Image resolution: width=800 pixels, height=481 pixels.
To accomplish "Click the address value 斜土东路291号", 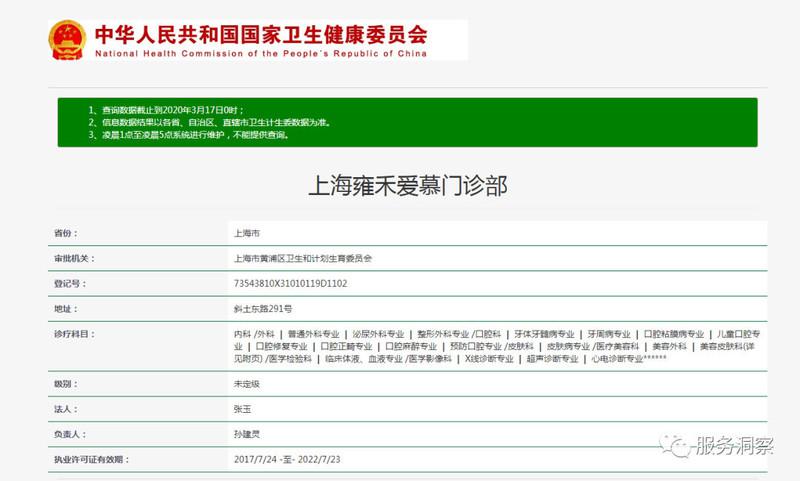I will [x=262, y=309].
